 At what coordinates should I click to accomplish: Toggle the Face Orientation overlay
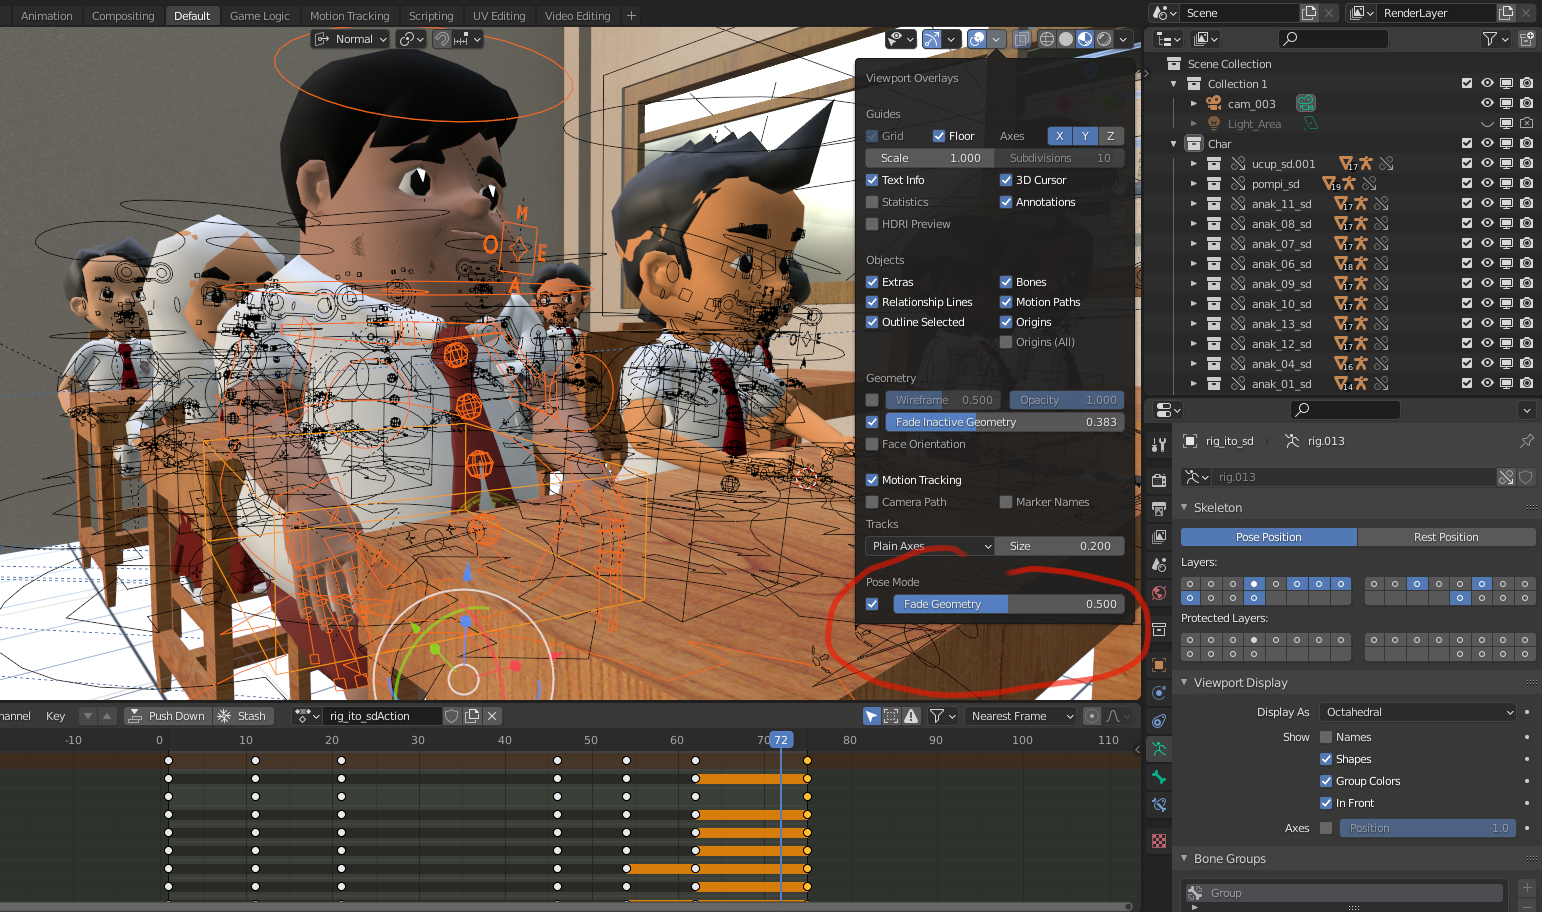tap(872, 444)
